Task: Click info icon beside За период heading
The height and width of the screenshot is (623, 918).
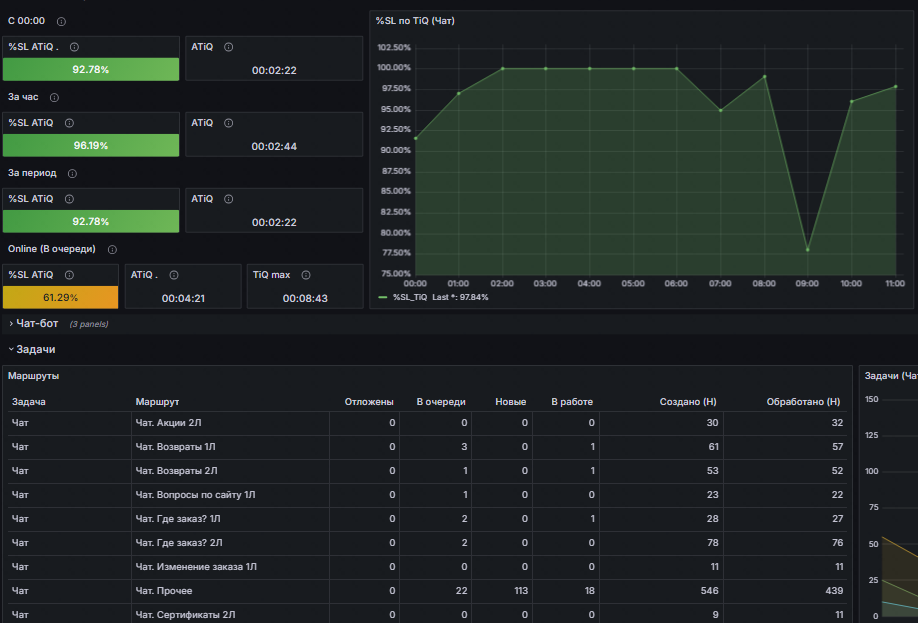Action: [x=72, y=174]
